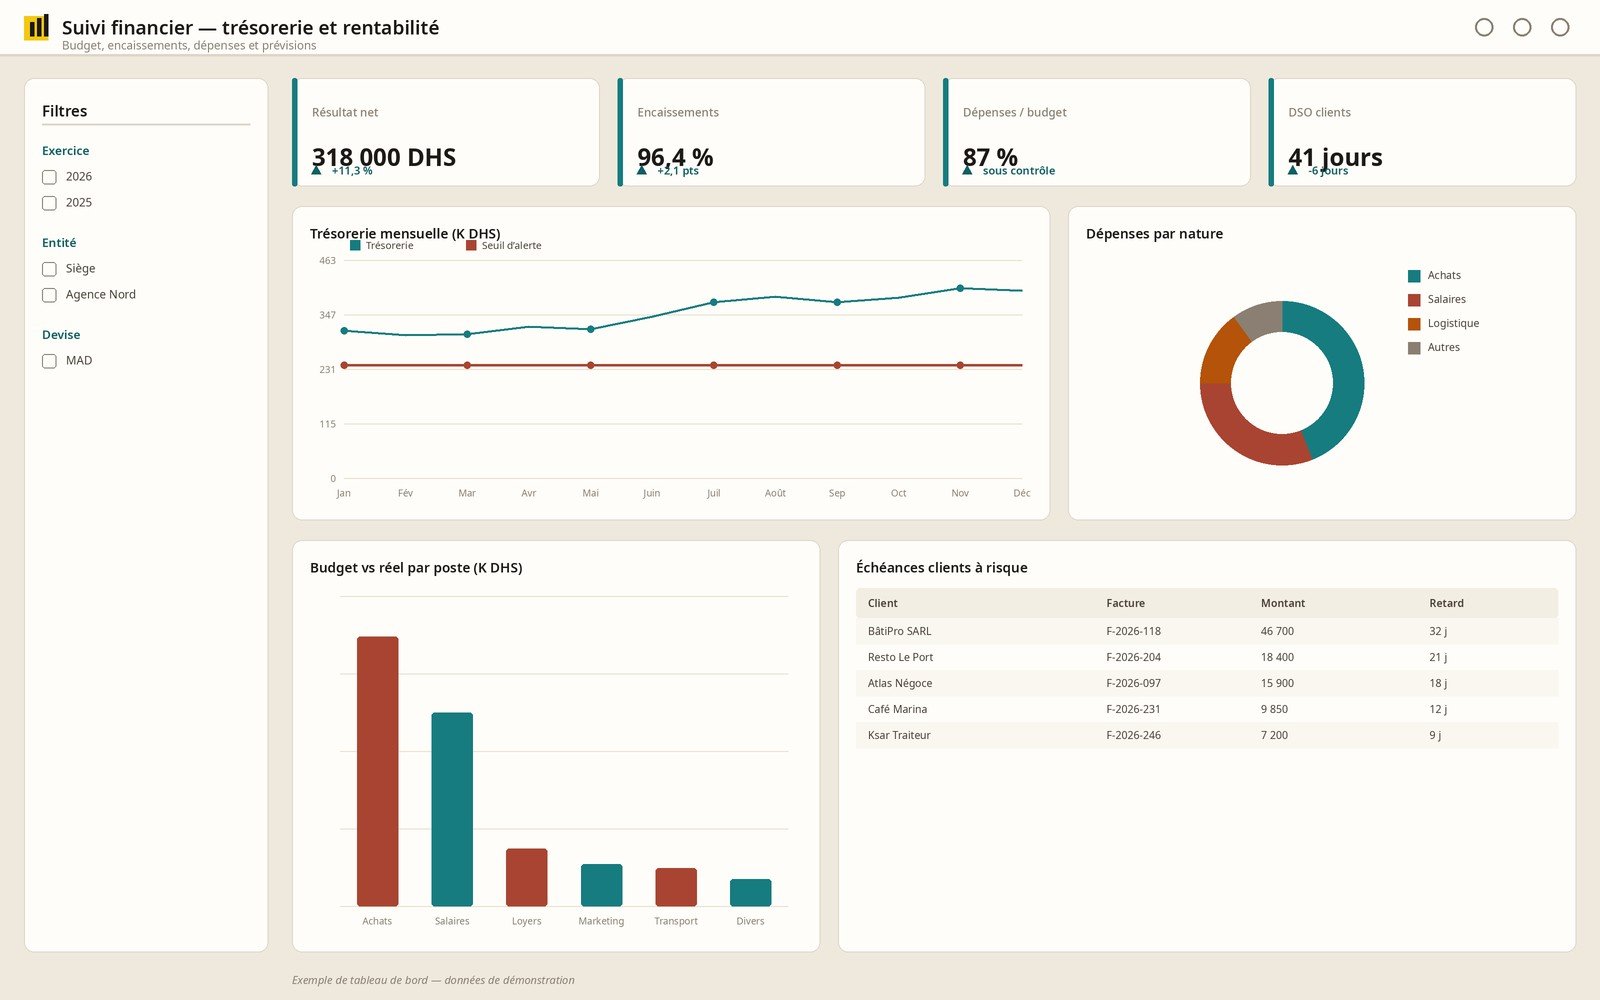
Task: Click the Transport bar in budget chart
Action: tap(676, 887)
